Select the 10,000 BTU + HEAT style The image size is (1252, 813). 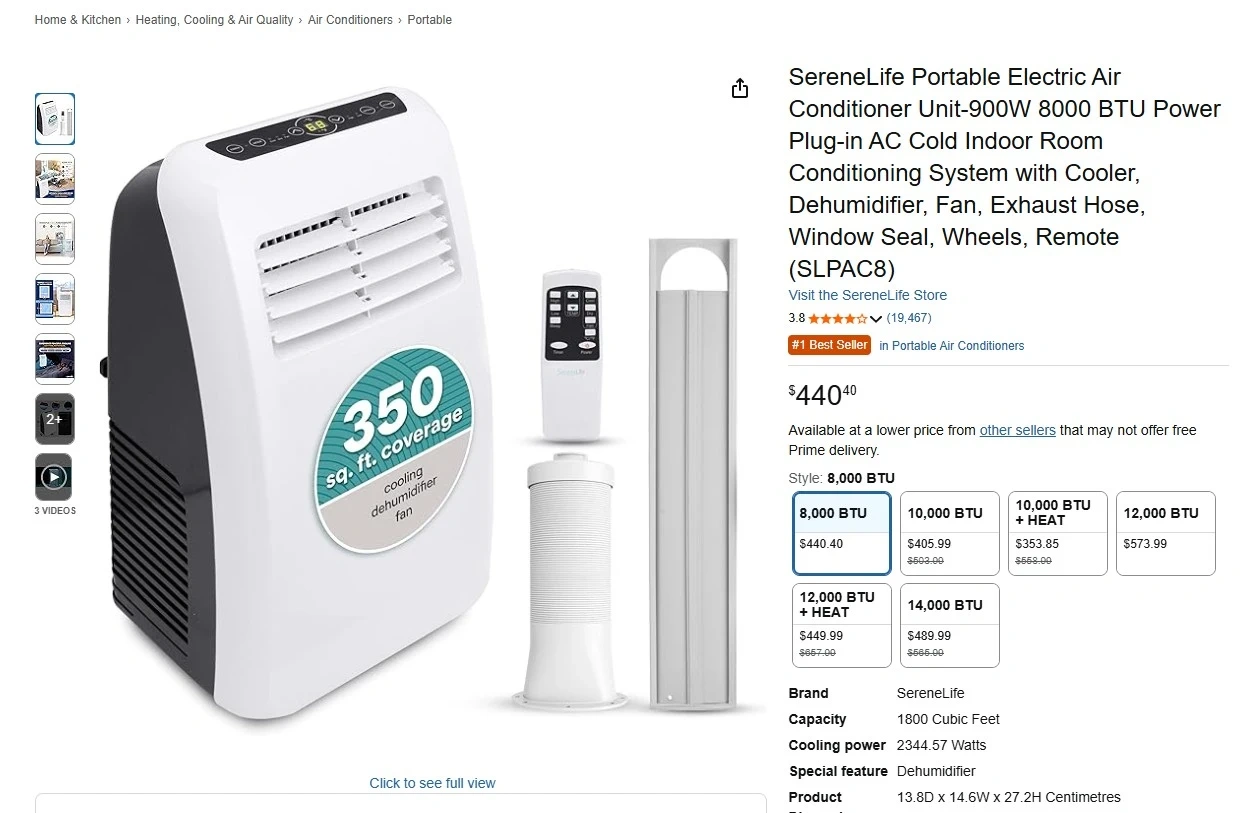tap(1058, 533)
